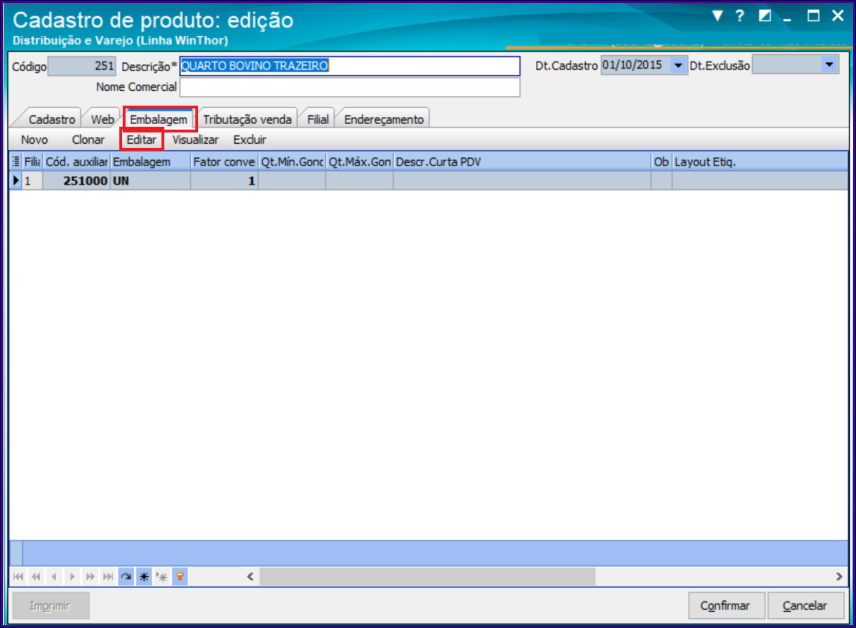Click the Código field showing 251
This screenshot has height=628, width=856.
[82, 66]
